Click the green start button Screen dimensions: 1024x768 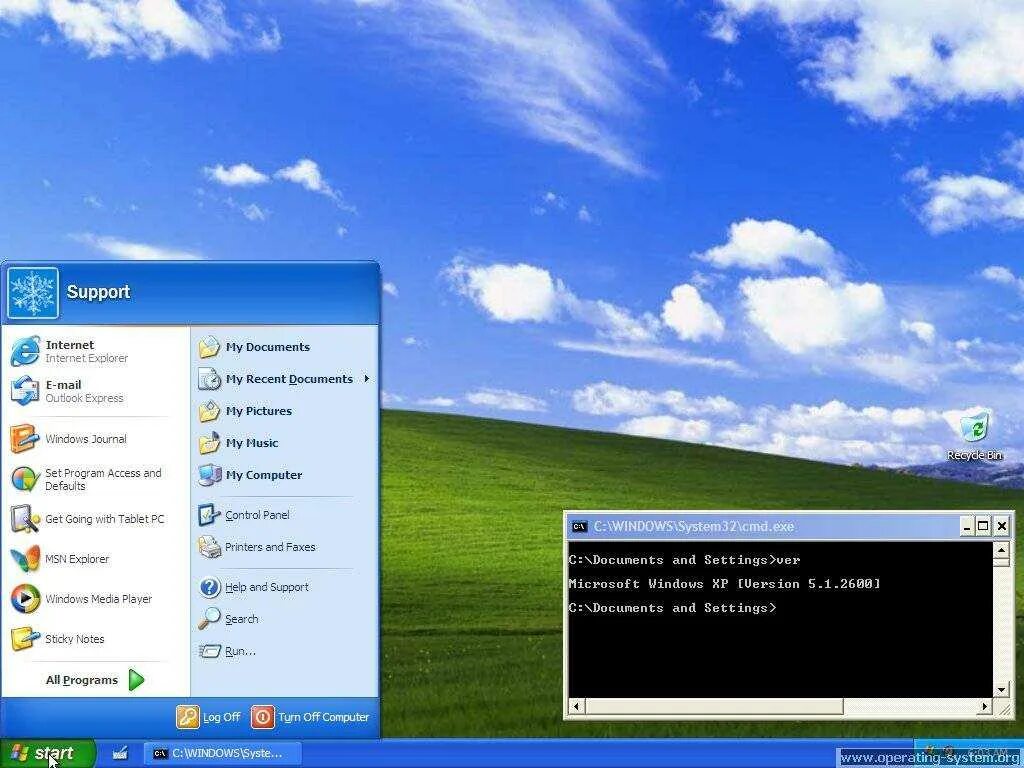coord(47,753)
